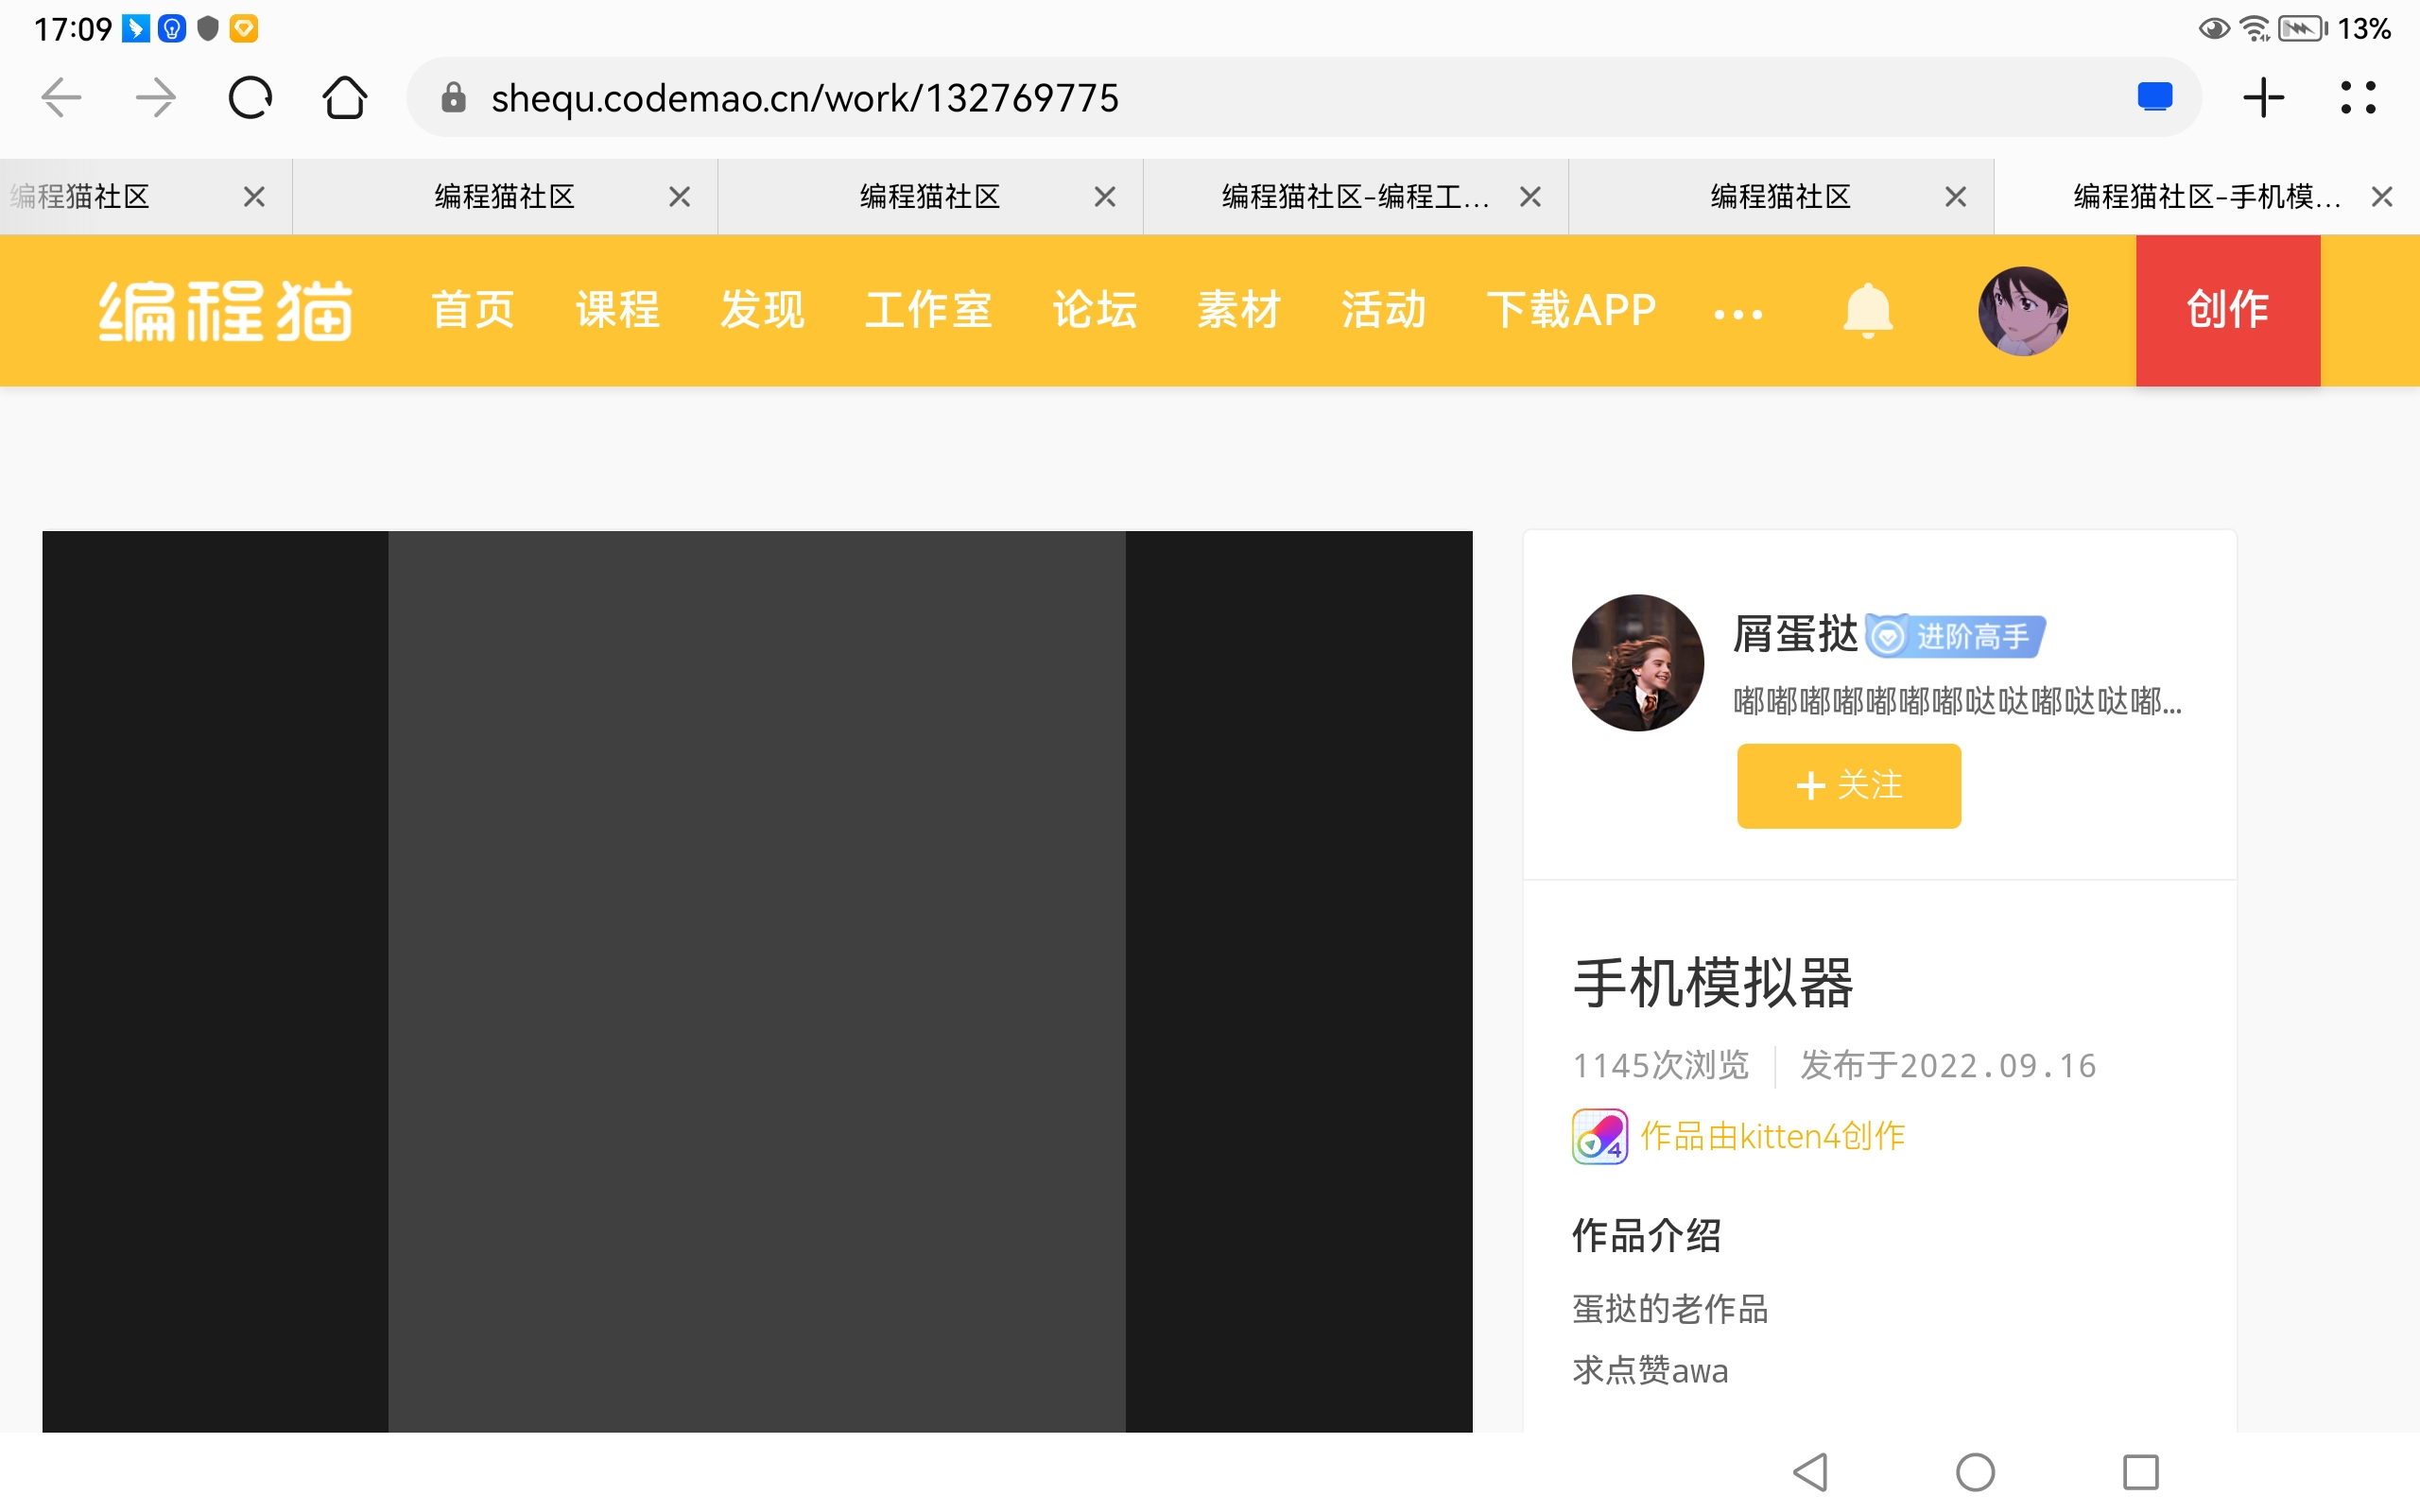Open the author 屑蛋挞 avatar photo
This screenshot has height=1512, width=2420.
coord(1637,662)
